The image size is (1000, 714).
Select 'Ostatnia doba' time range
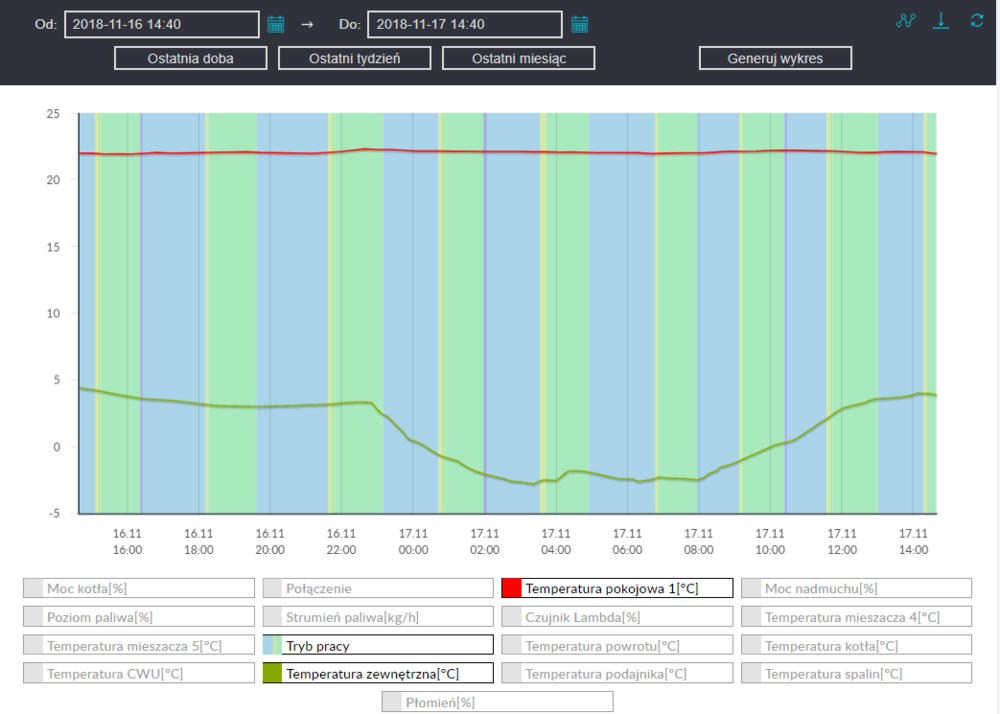(190, 58)
